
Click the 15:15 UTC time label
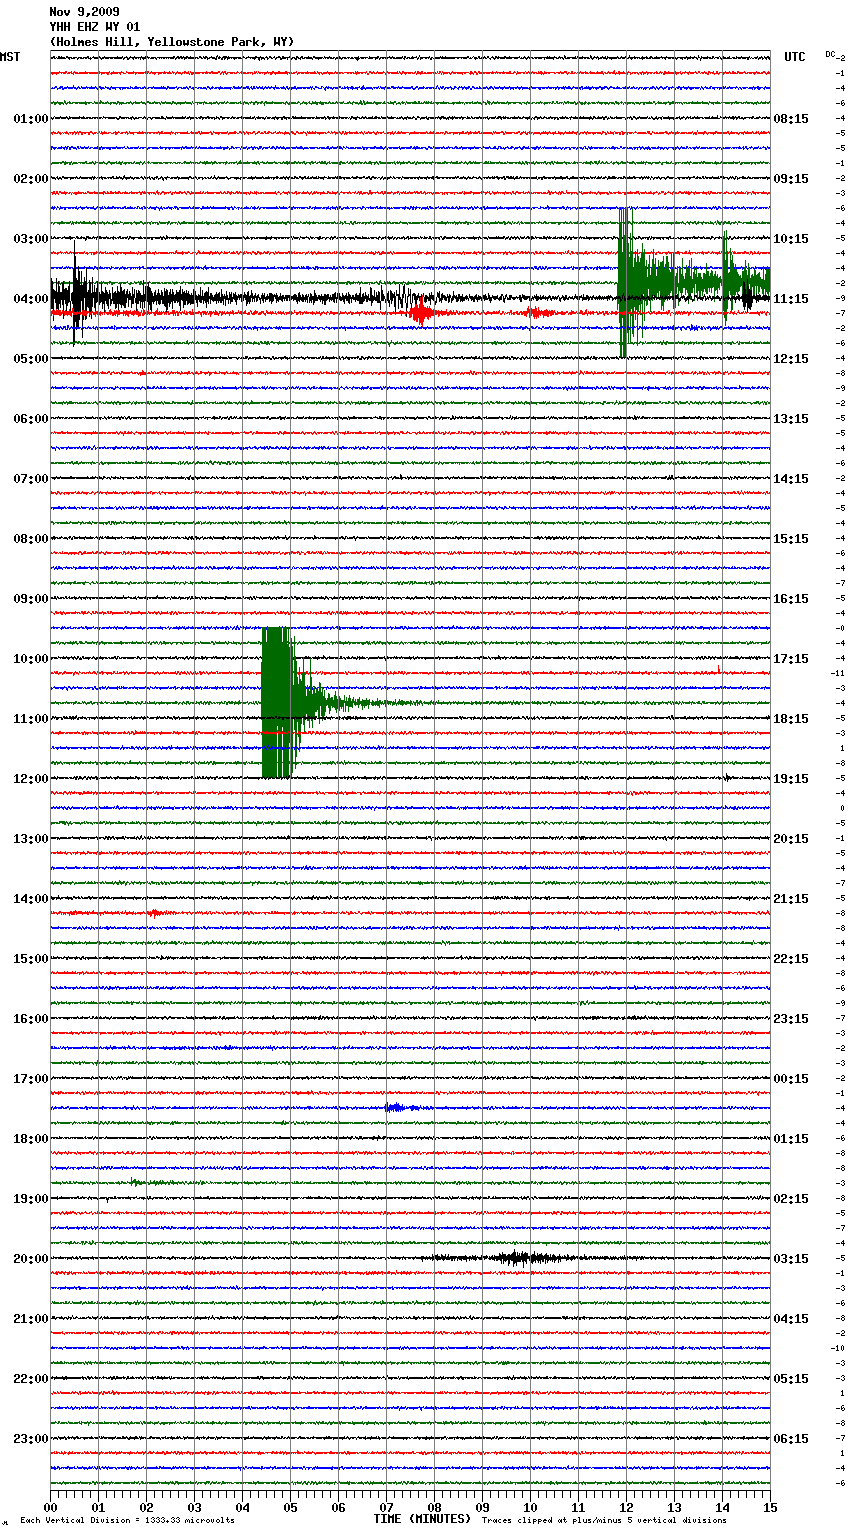coord(791,539)
